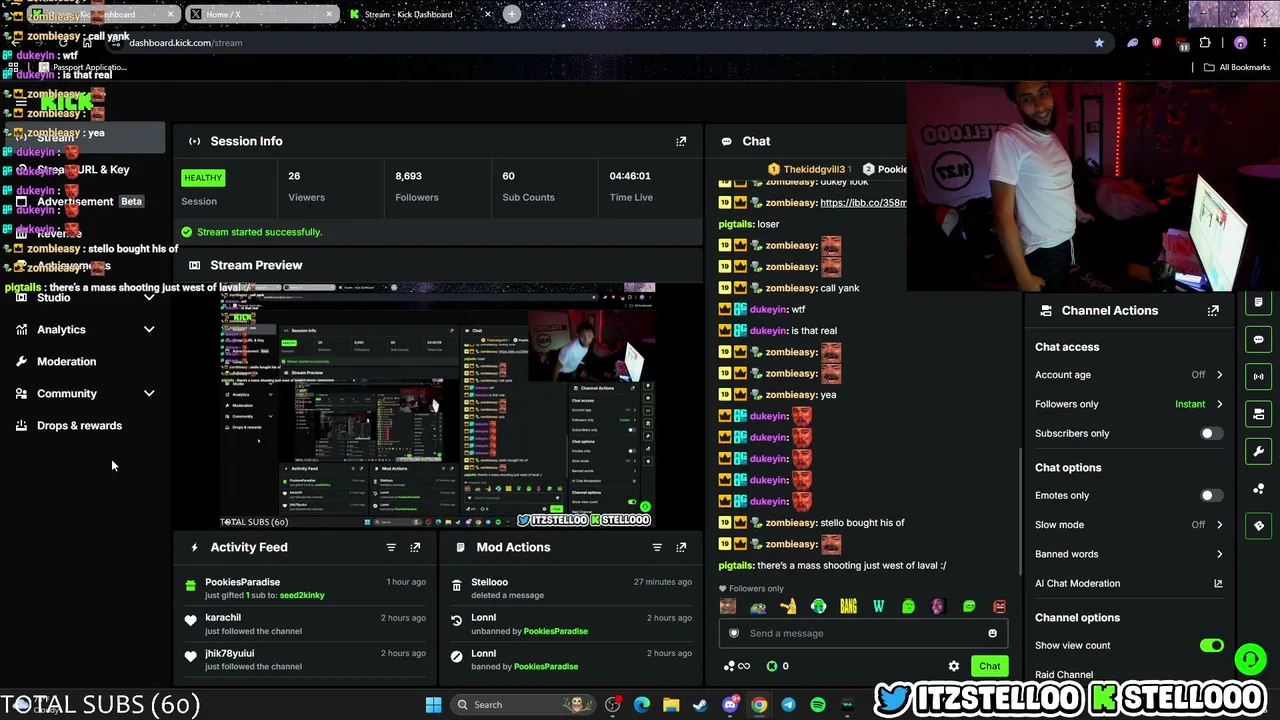Open Telegram from the taskbar
Image resolution: width=1280 pixels, height=720 pixels.
click(x=789, y=705)
